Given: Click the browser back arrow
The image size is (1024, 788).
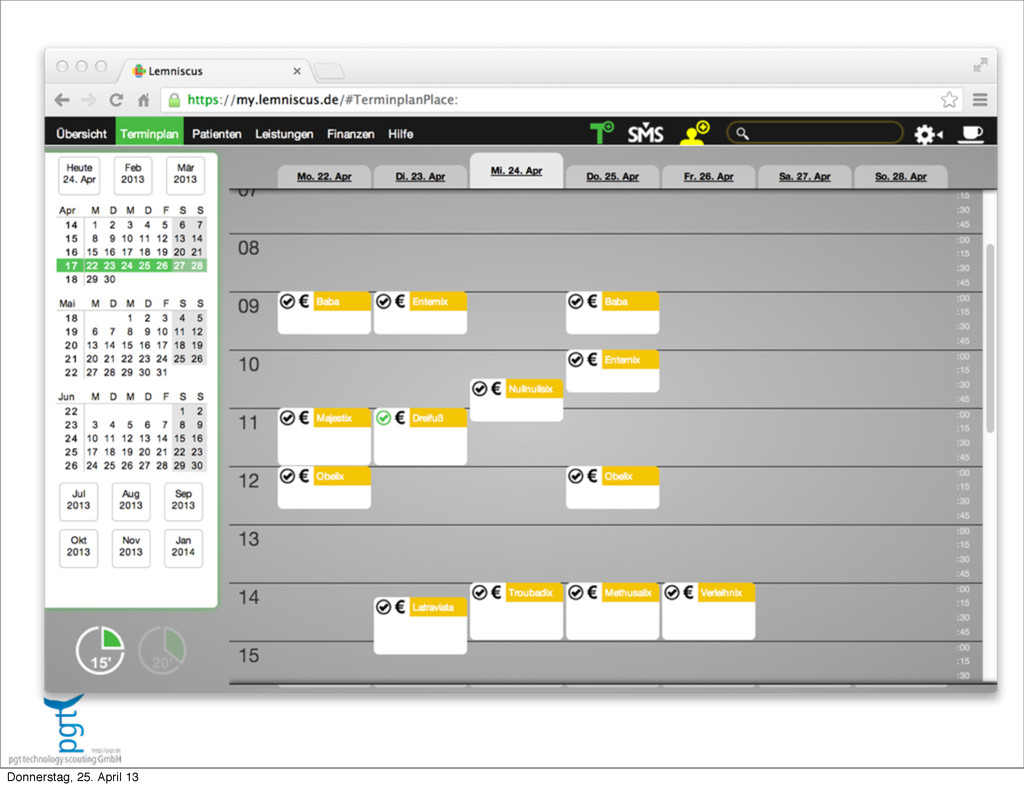Looking at the screenshot, I should point(63,100).
